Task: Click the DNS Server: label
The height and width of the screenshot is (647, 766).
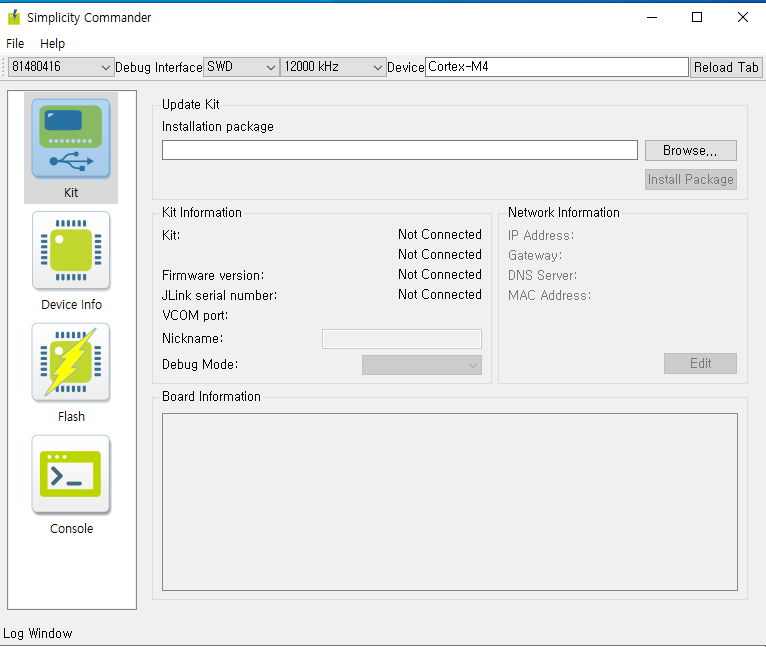Action: pyautogui.click(x=542, y=276)
